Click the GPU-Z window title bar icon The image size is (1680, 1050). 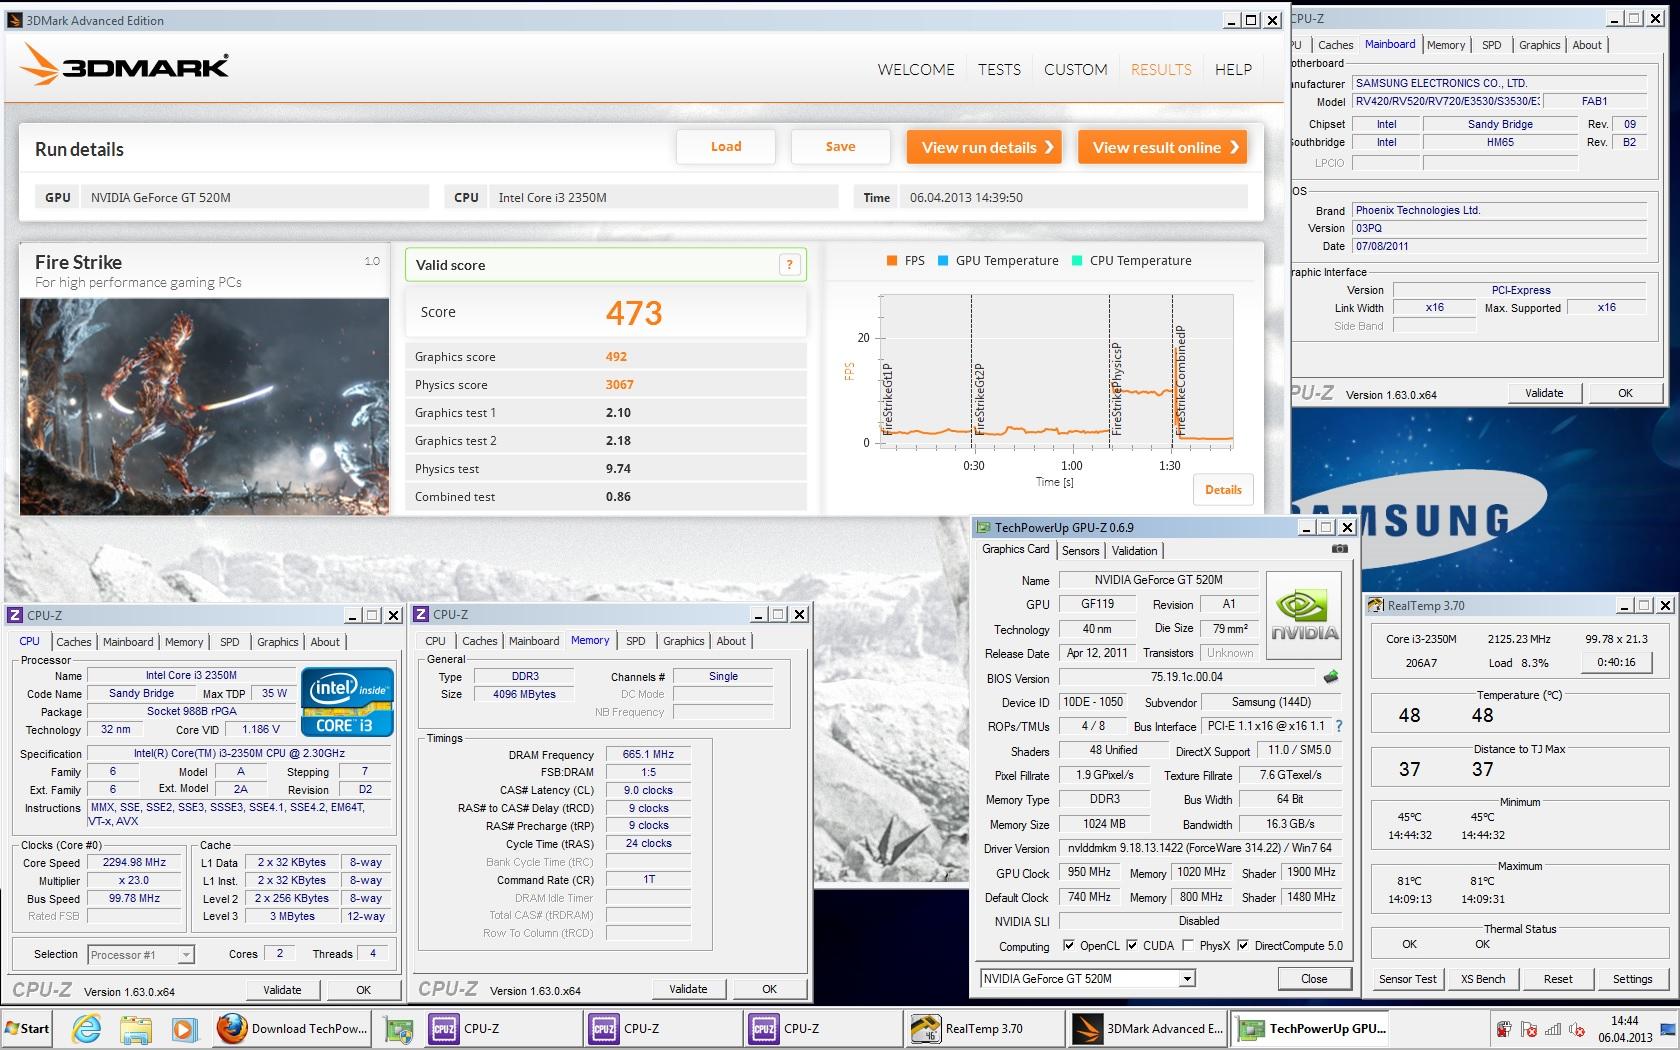(984, 527)
